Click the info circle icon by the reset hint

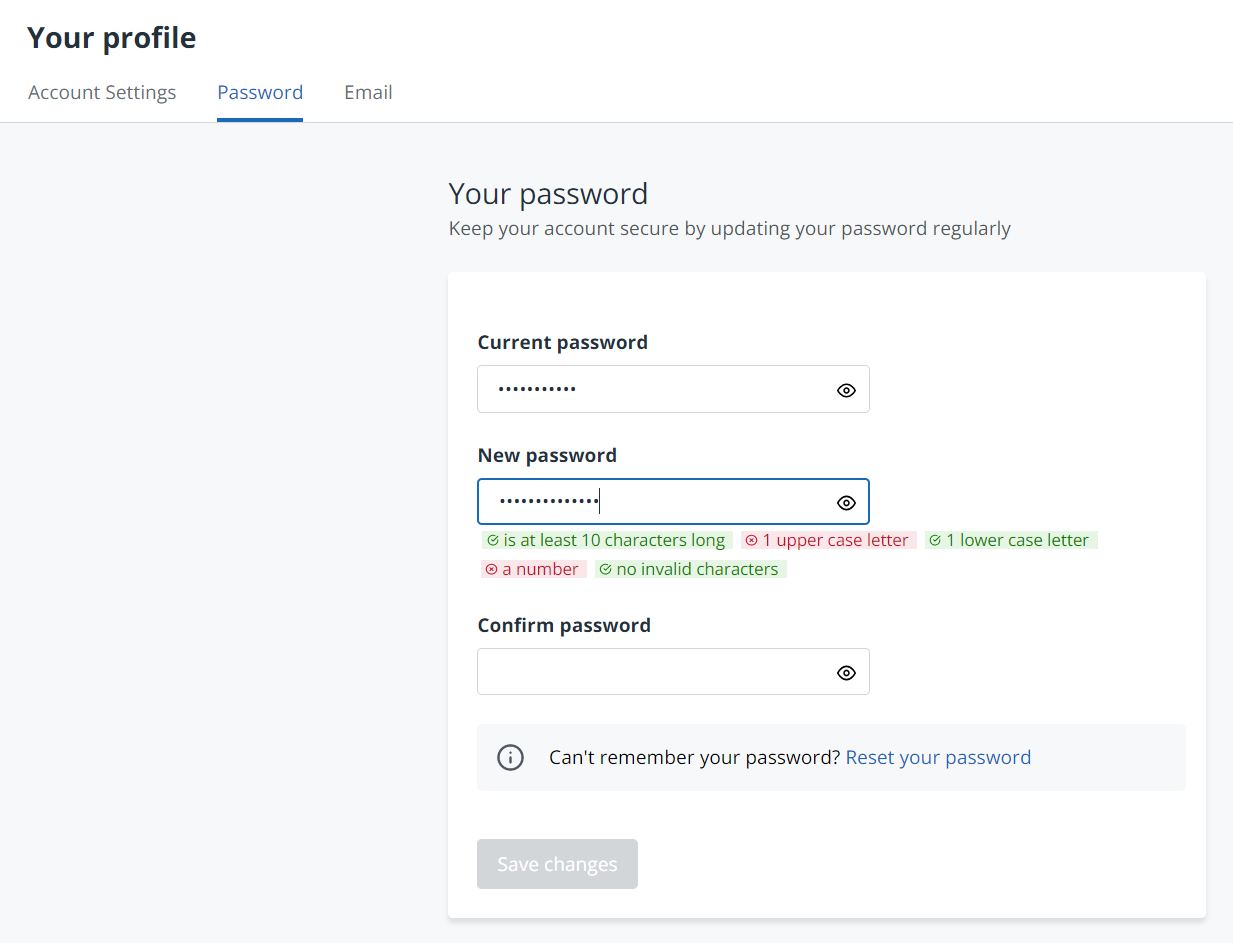coord(510,757)
